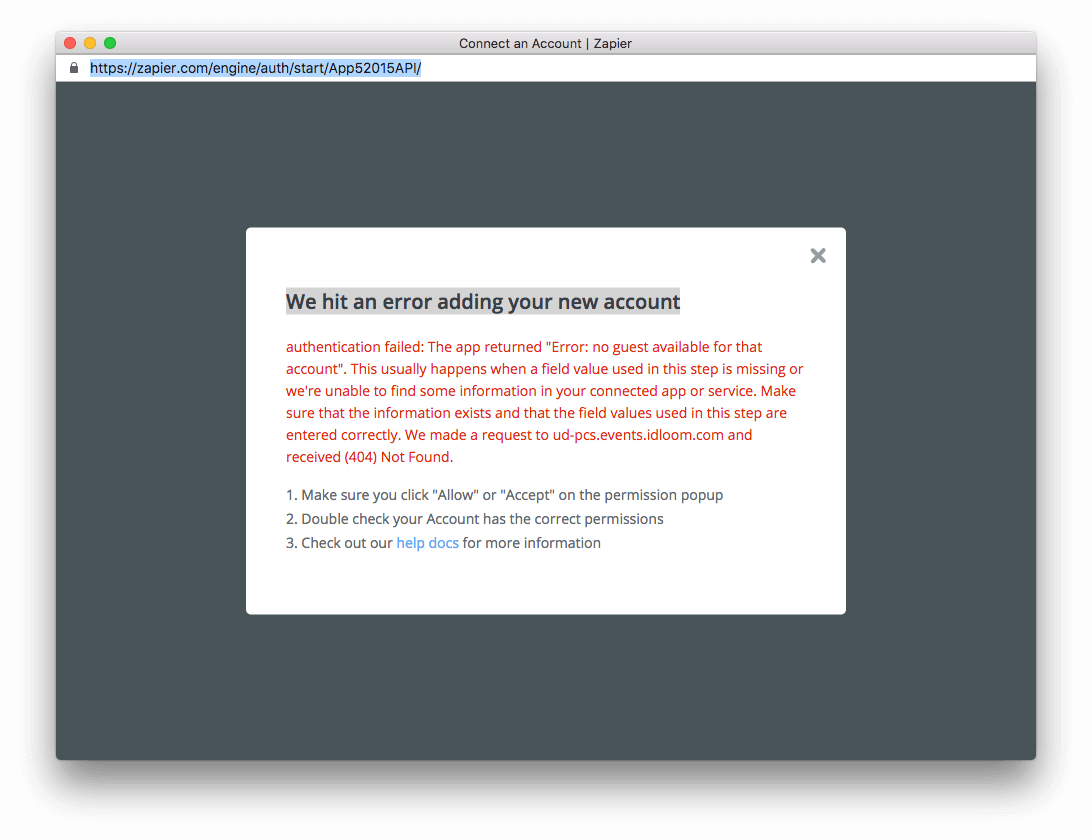Image resolution: width=1092 pixels, height=840 pixels.
Task: Click the window title Connect an Account Zapier
Action: (545, 43)
